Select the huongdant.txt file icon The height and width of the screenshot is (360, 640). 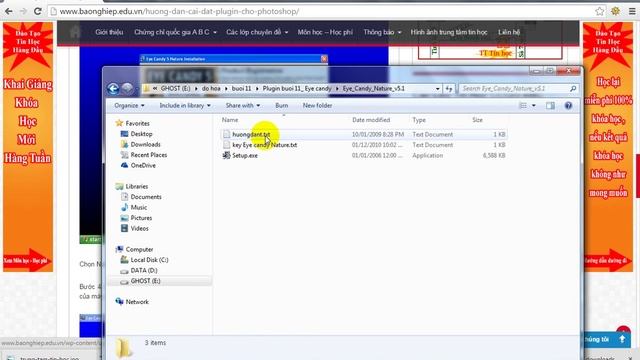[x=227, y=134]
